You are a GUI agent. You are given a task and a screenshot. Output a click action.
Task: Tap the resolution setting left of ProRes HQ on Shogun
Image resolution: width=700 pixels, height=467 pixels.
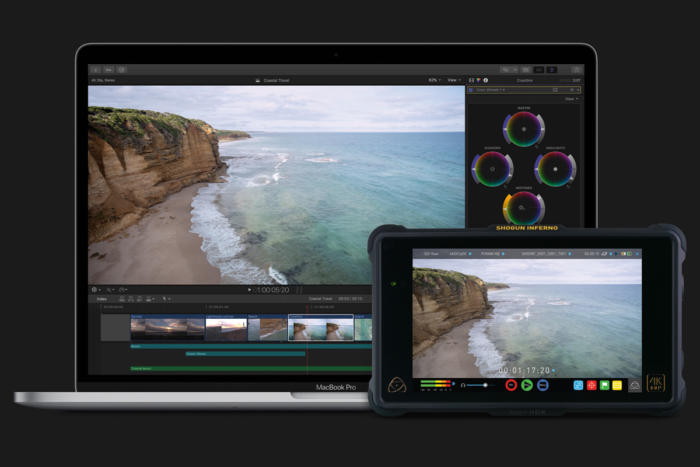click(x=458, y=254)
